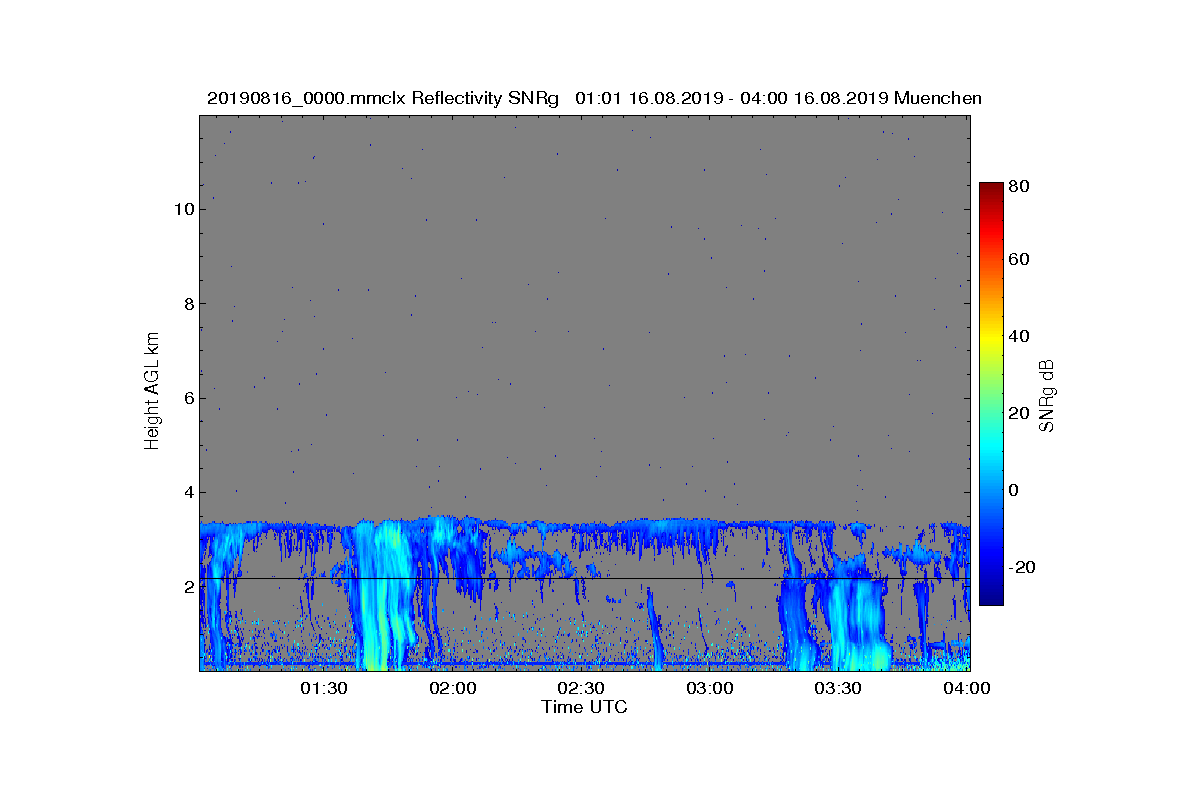1200x800 pixels.
Task: Click the 03:30 time tick label
Action: click(x=840, y=689)
